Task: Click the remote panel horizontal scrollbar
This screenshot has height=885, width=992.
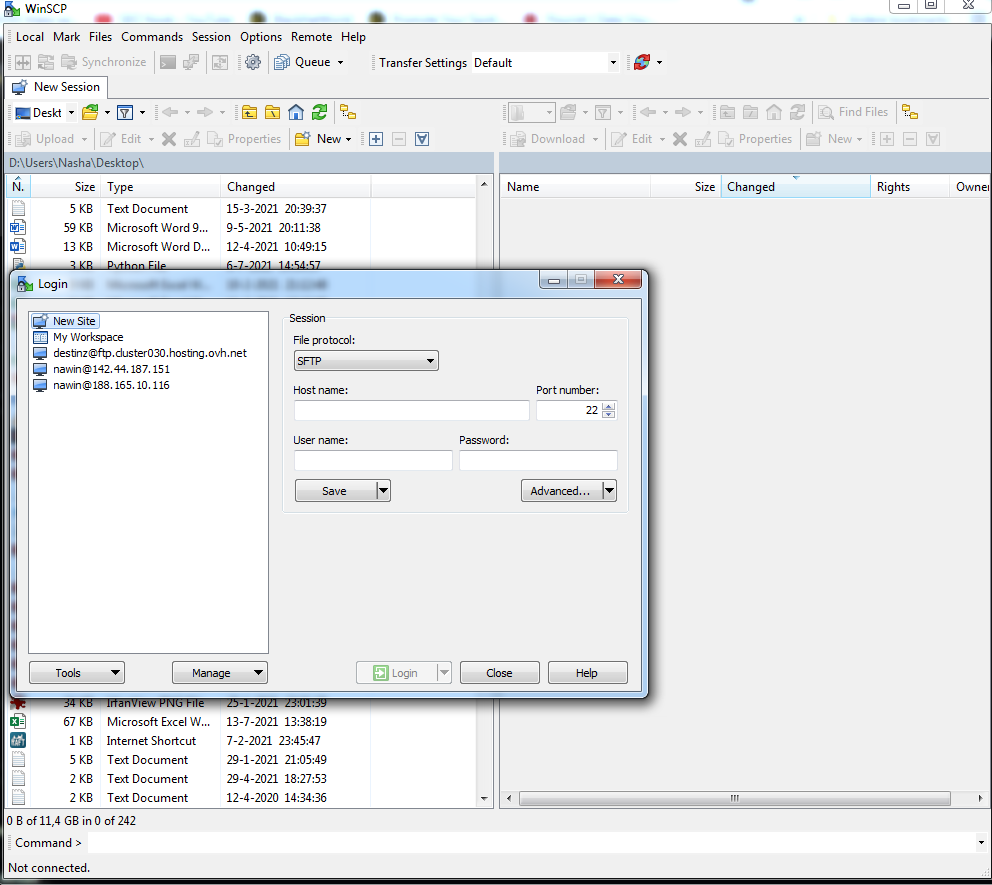Action: [x=735, y=798]
